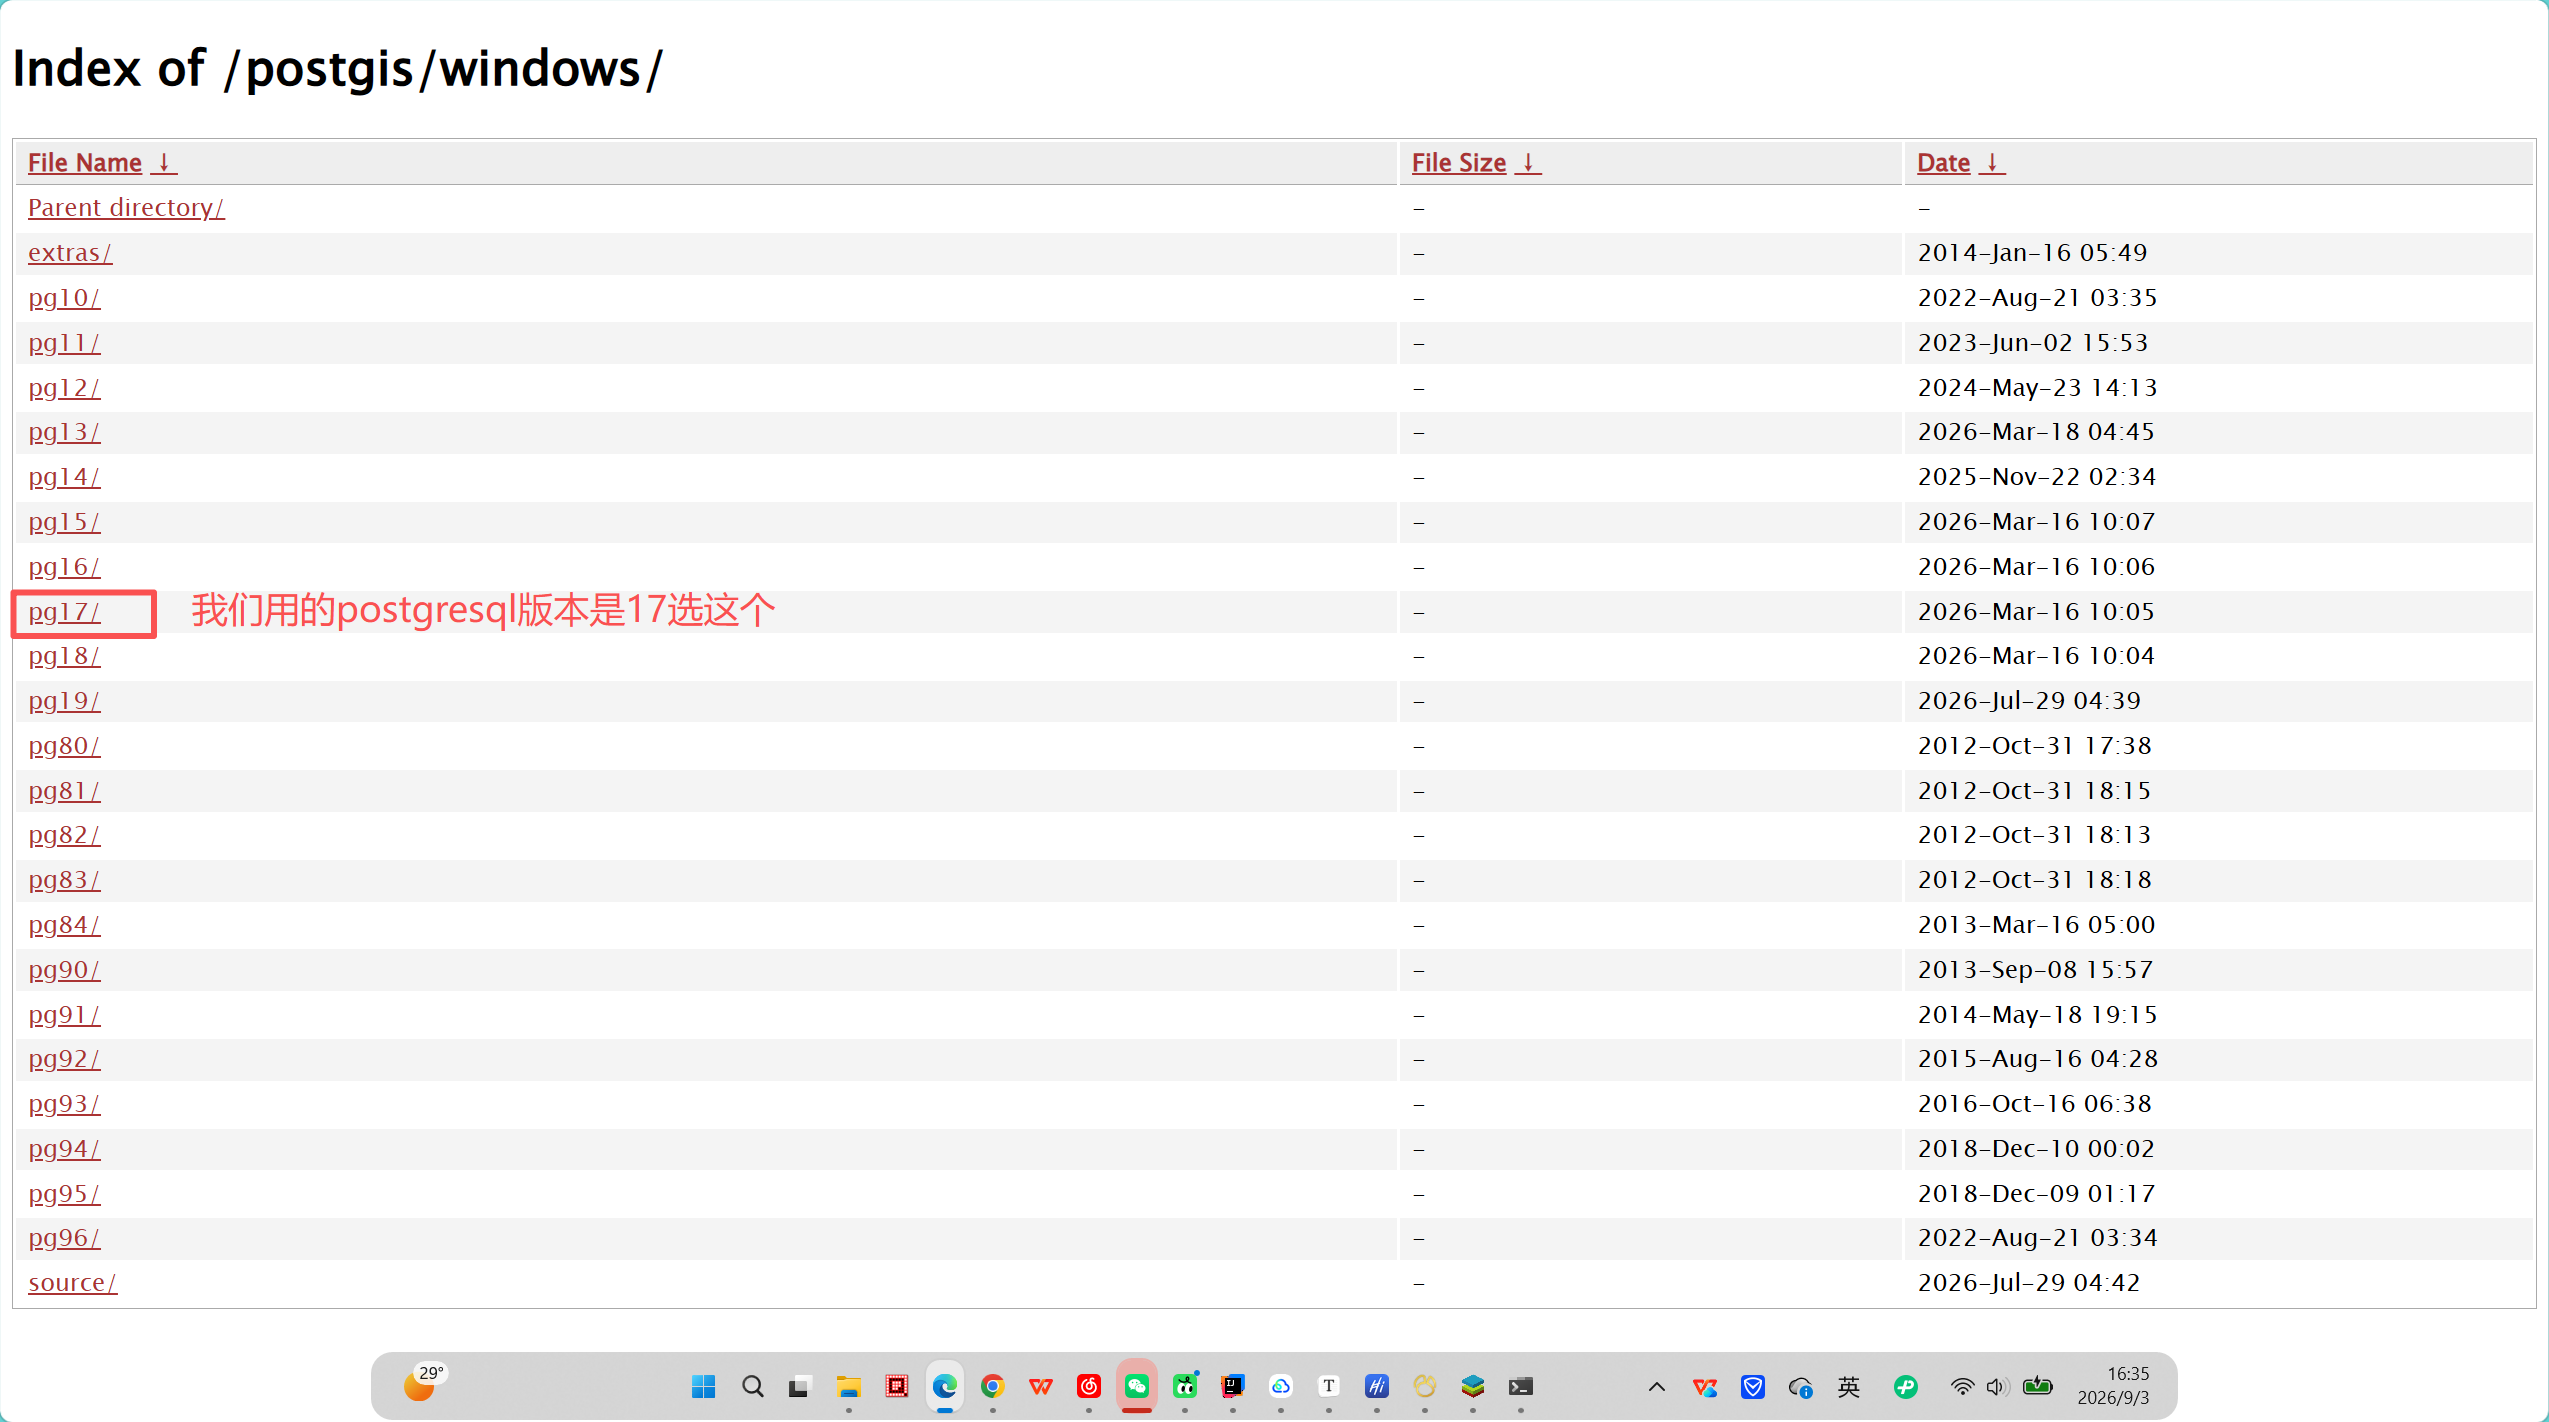Open the pg80/ directory link
The width and height of the screenshot is (2549, 1422).
(x=64, y=745)
